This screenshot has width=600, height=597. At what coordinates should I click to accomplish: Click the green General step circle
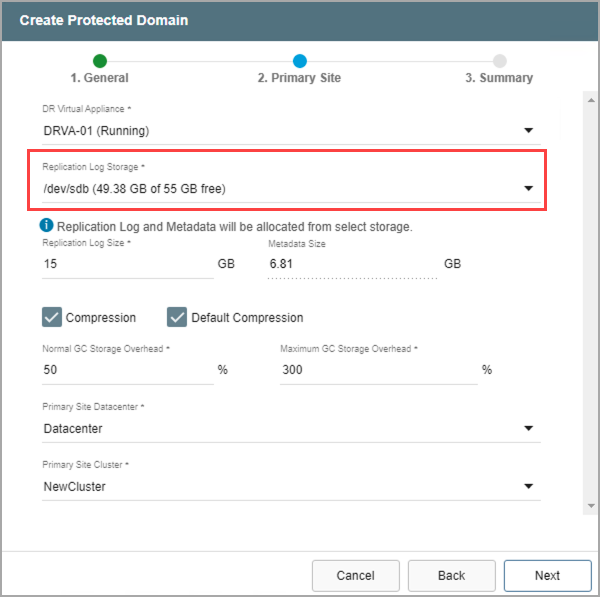point(100,61)
